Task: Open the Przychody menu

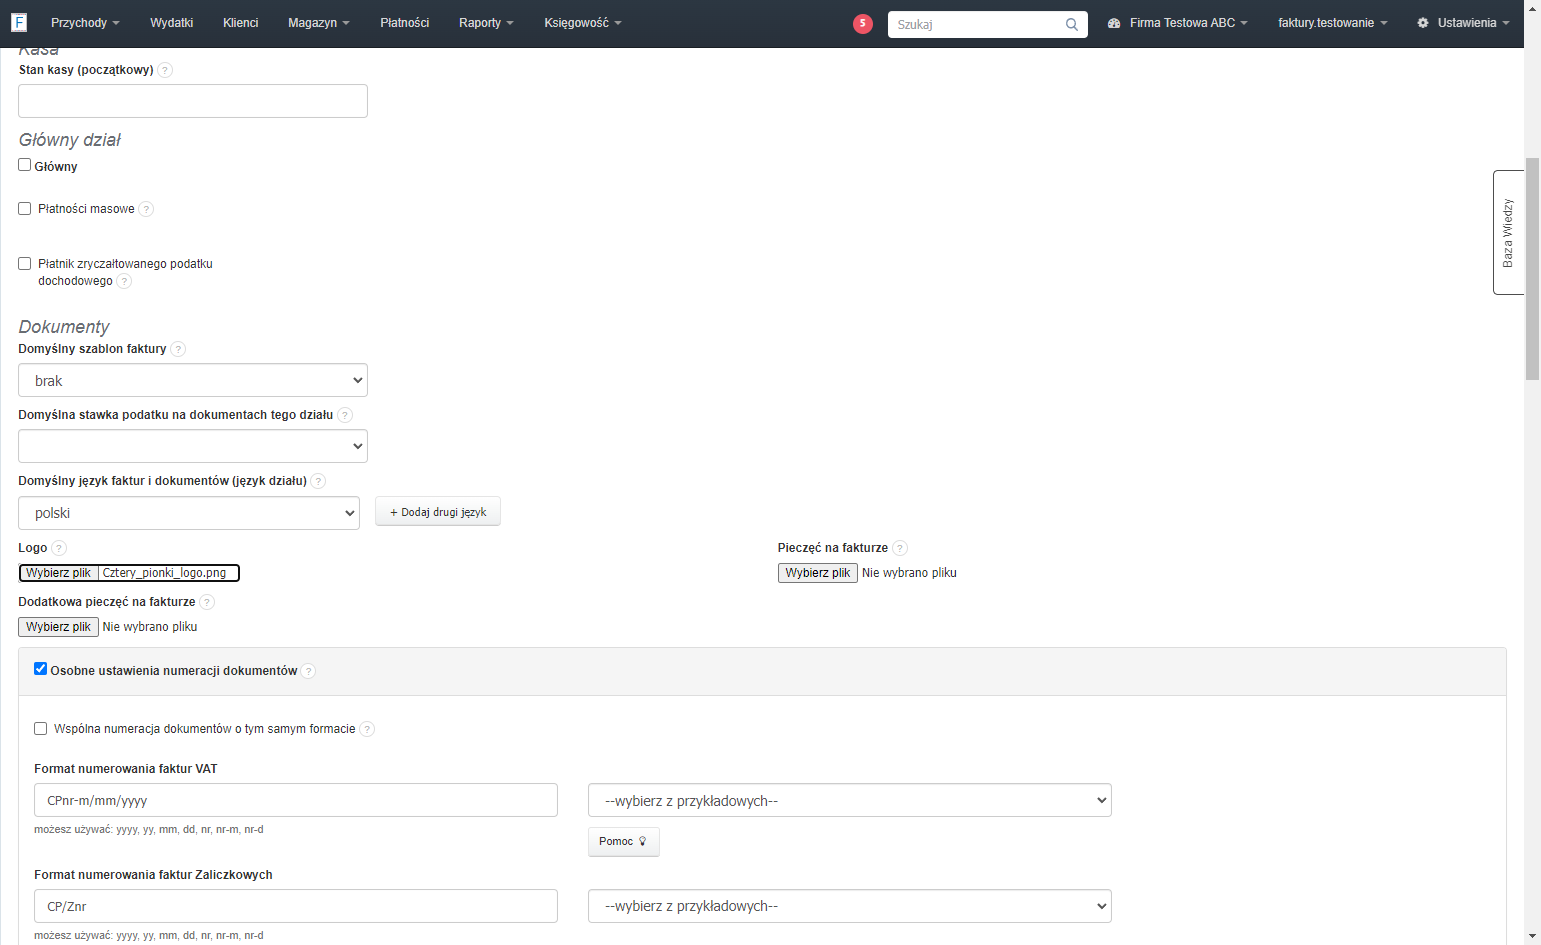Action: 85,23
